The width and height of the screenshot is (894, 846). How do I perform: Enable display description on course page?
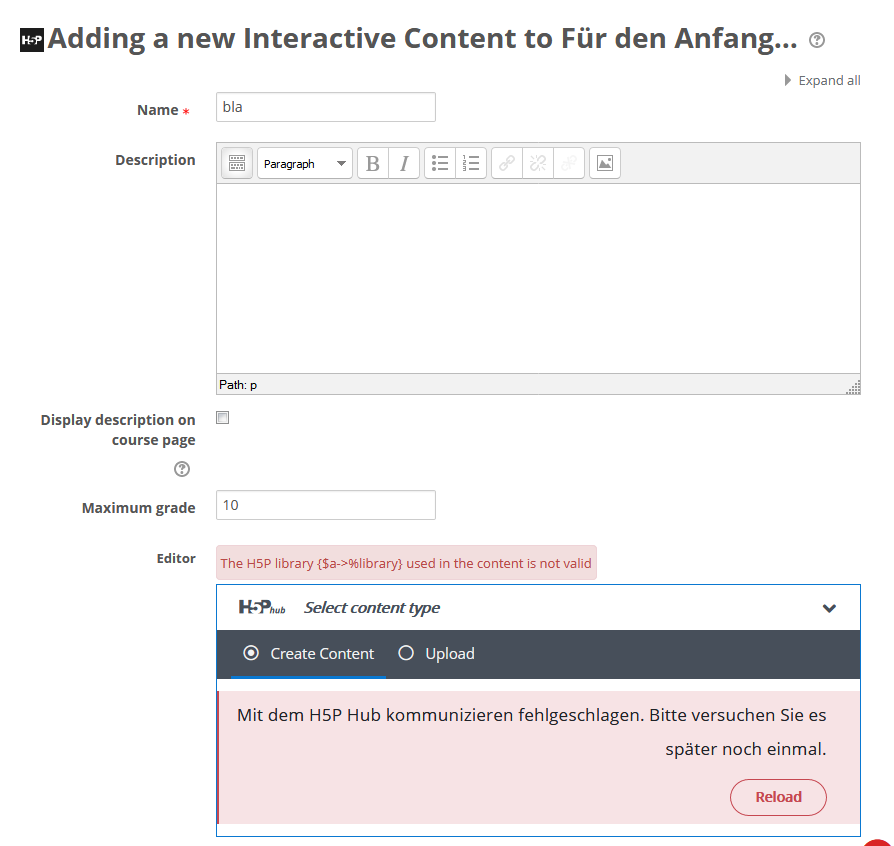click(x=223, y=418)
